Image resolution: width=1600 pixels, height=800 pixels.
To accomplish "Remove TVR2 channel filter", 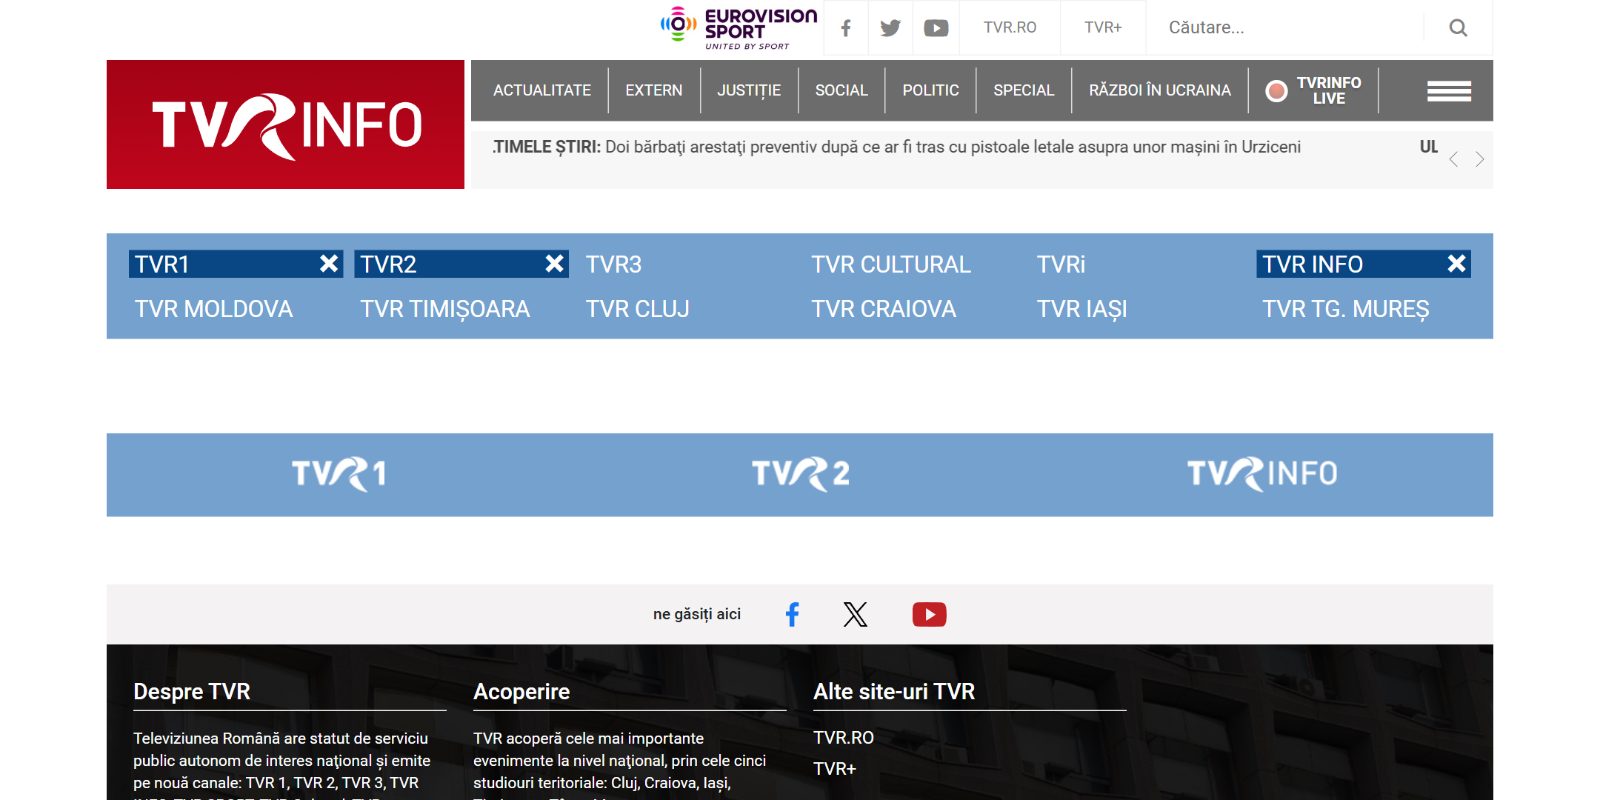I will tap(555, 264).
